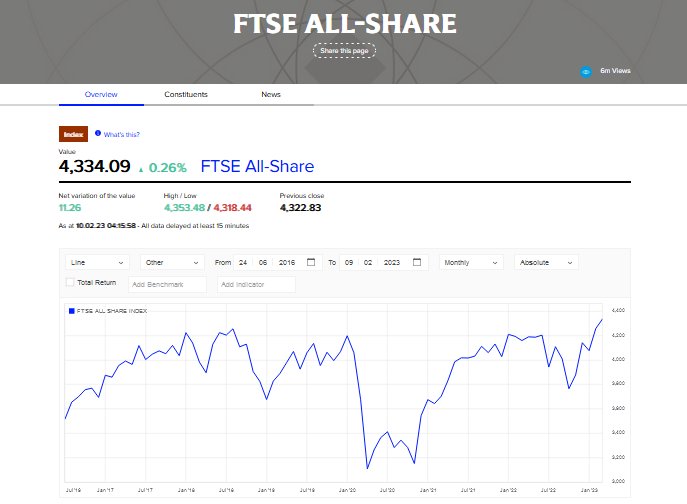Click the From year 2016 field

tap(287, 263)
